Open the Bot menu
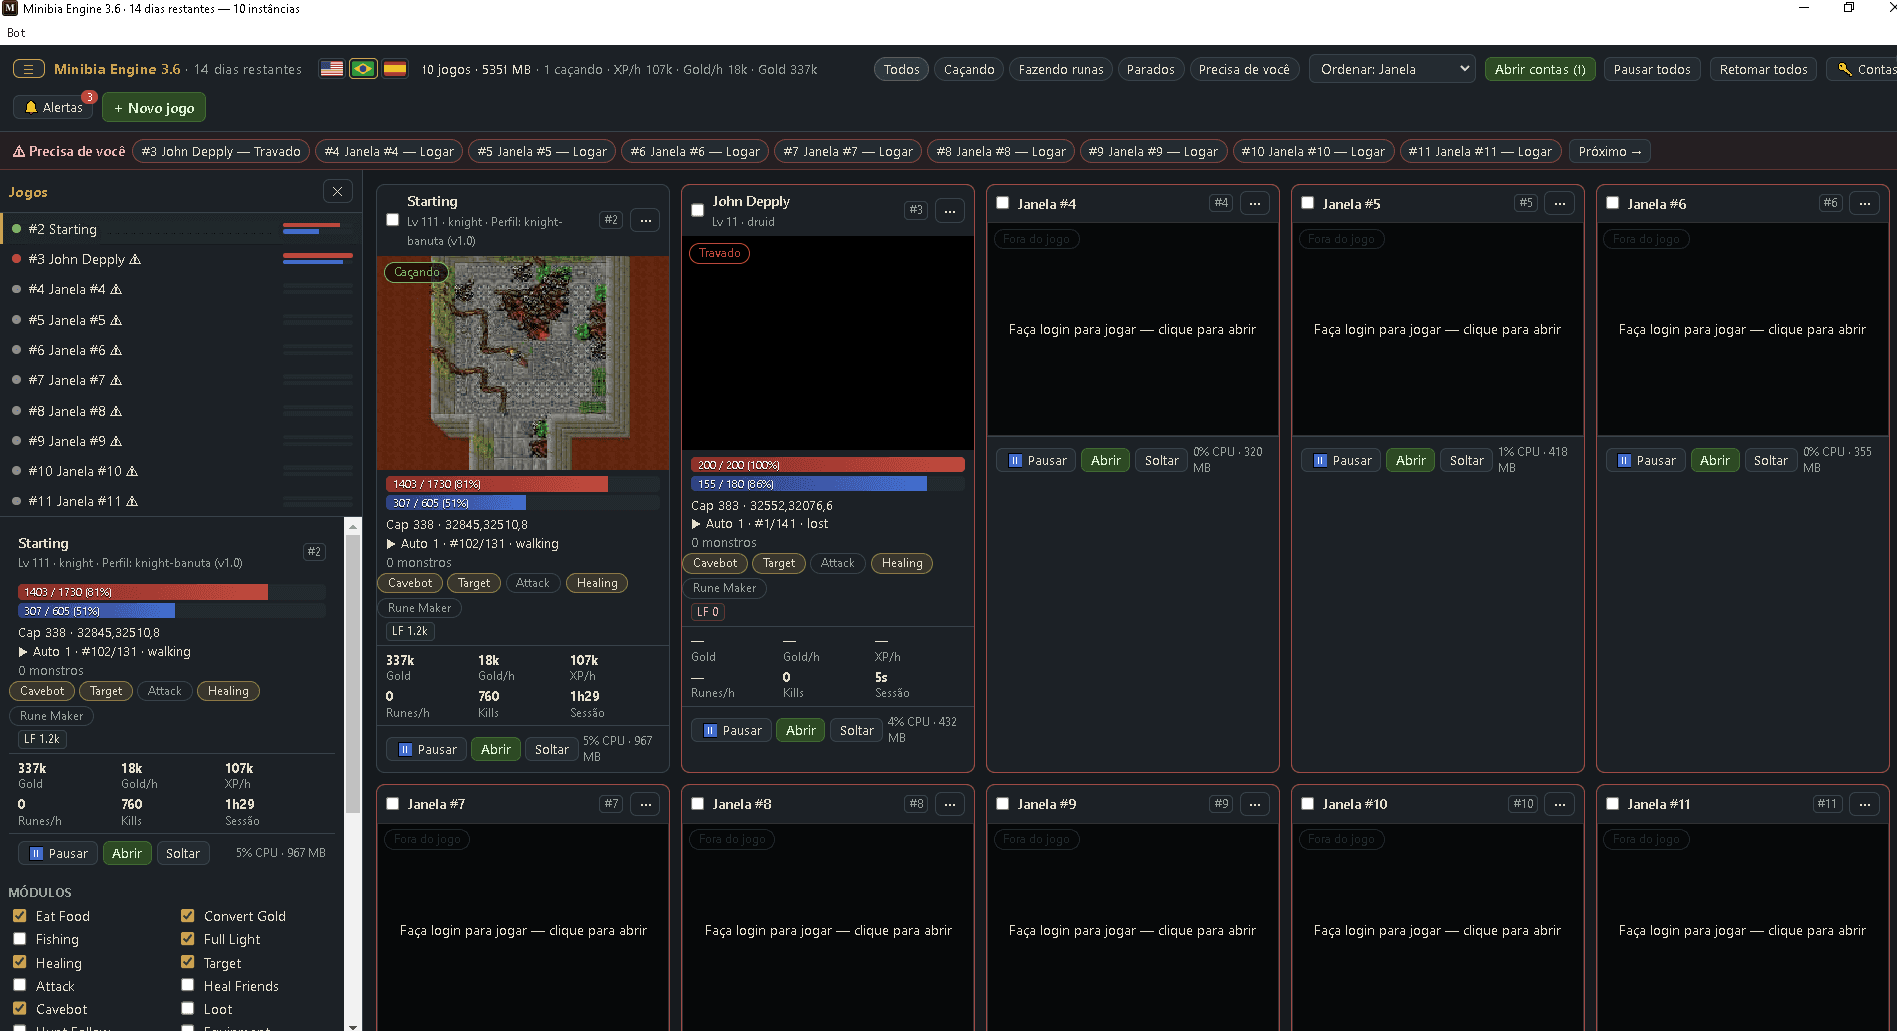Screen dimensions: 1897x1031 (x=16, y=33)
